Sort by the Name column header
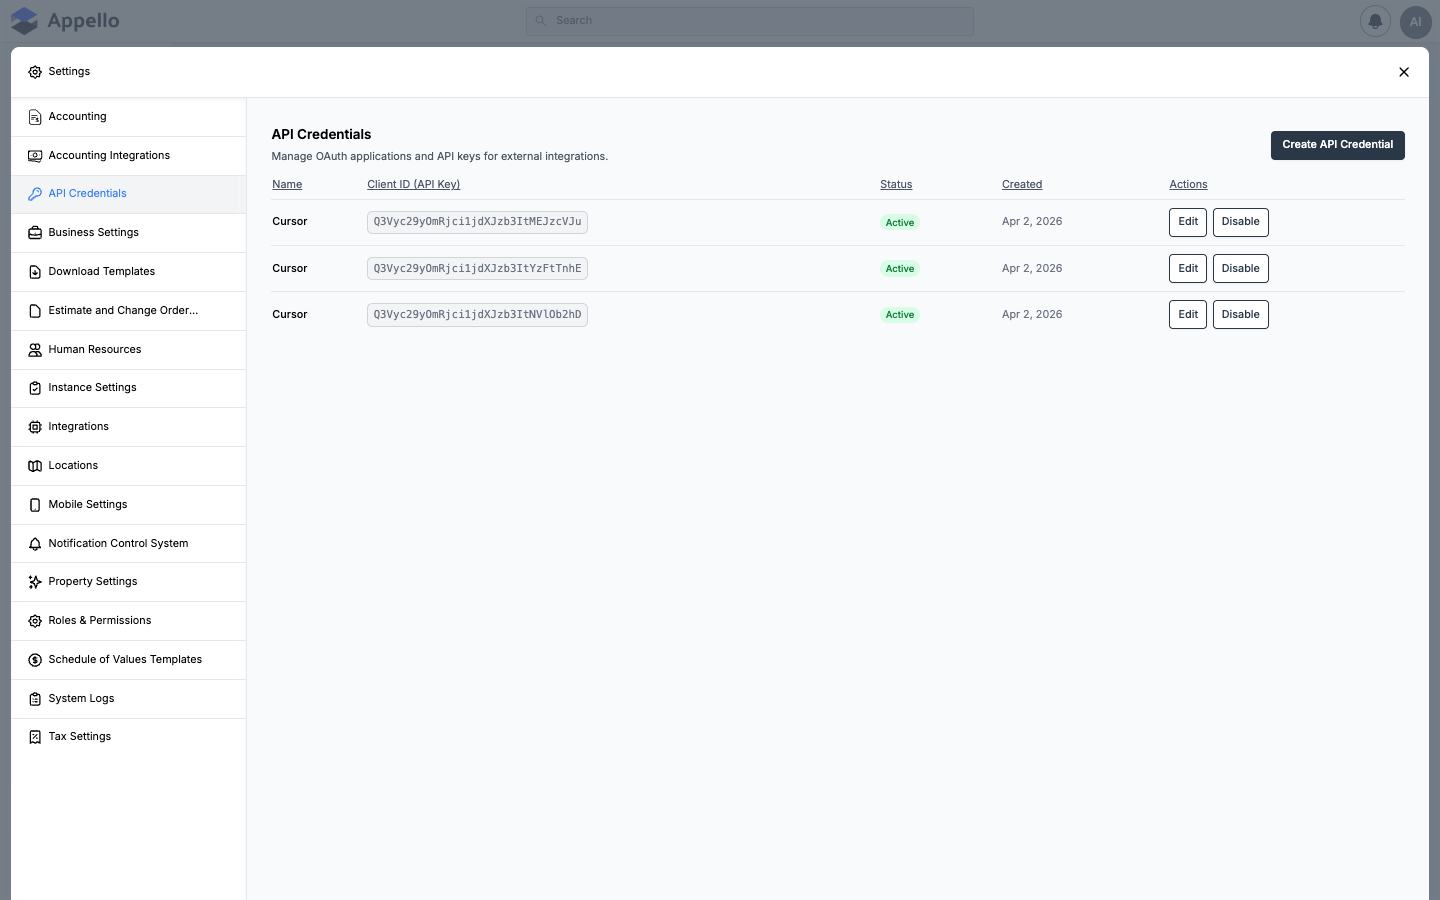Image resolution: width=1440 pixels, height=900 pixels. (287, 185)
